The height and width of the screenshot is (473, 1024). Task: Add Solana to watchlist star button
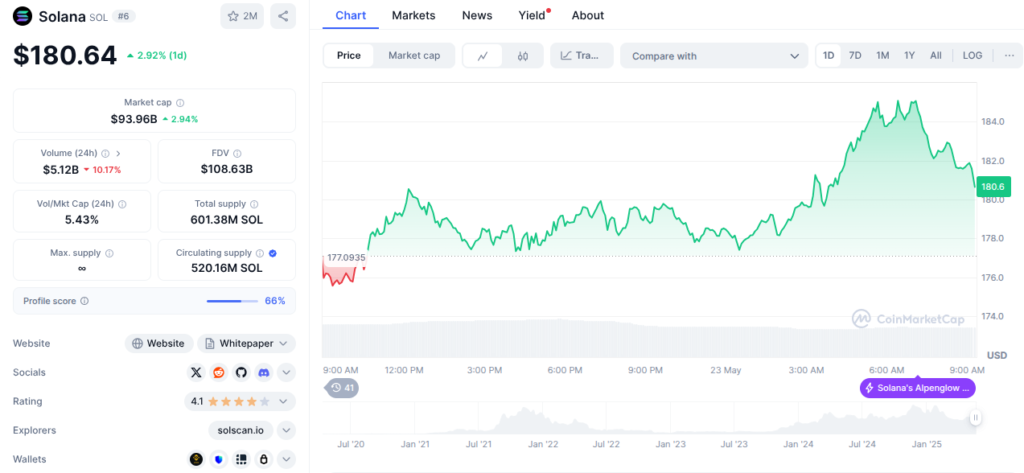point(242,16)
